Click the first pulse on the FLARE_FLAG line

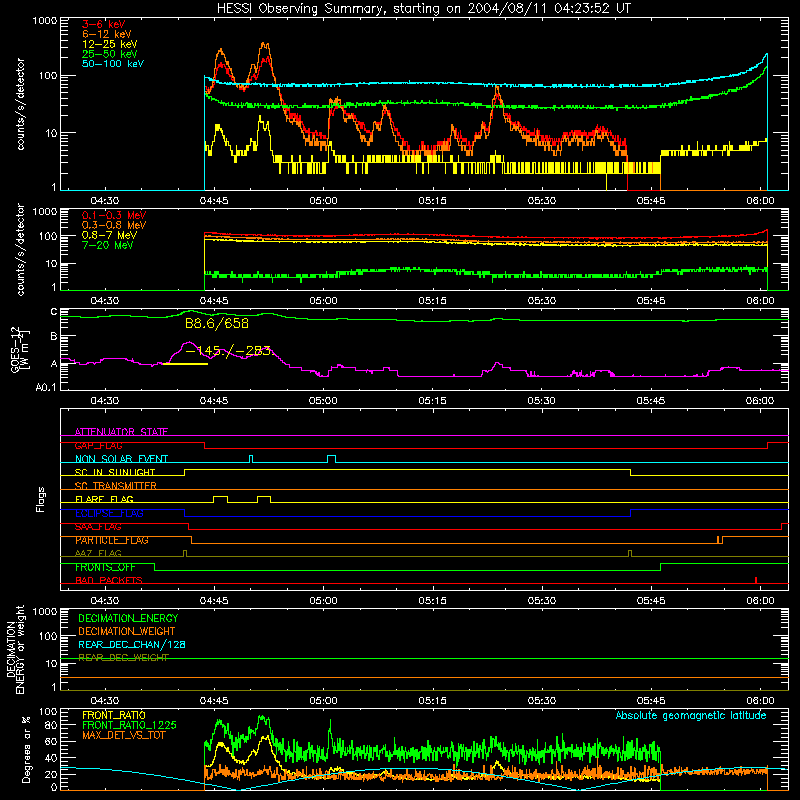pyautogui.click(x=220, y=499)
